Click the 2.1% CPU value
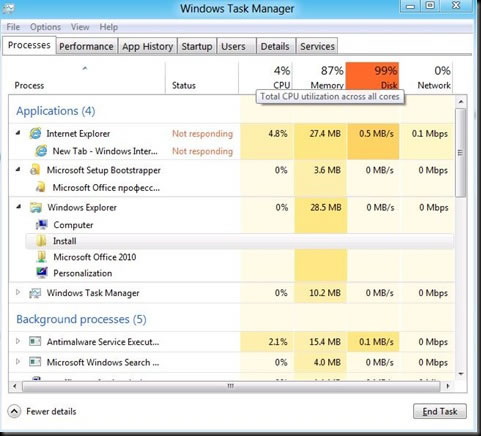The width and height of the screenshot is (481, 436). tap(278, 342)
